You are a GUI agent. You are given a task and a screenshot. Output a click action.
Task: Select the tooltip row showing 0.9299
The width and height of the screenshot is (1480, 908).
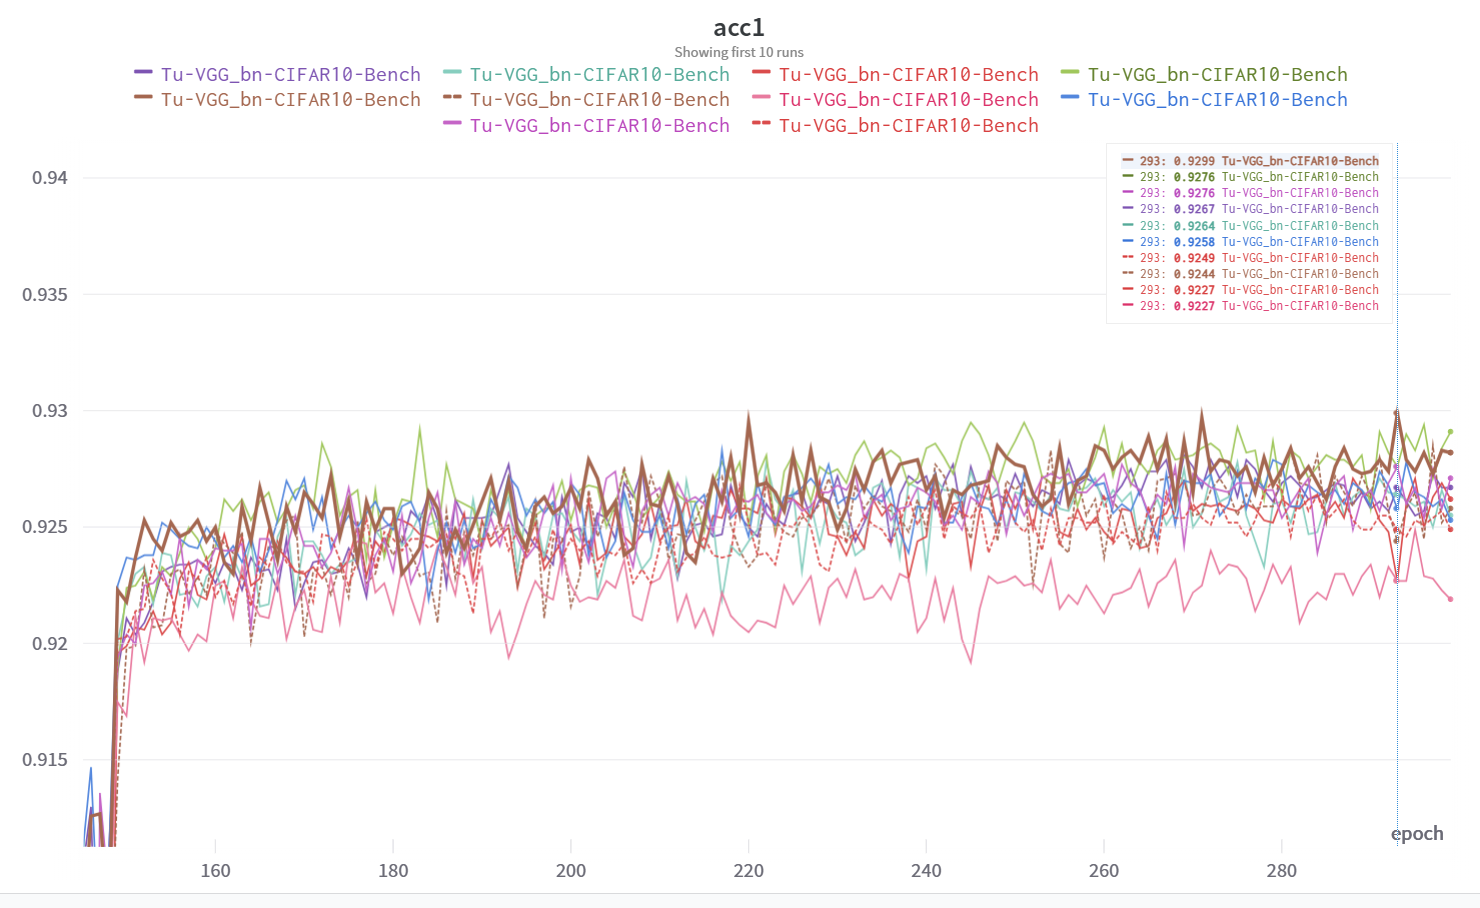point(1246,159)
